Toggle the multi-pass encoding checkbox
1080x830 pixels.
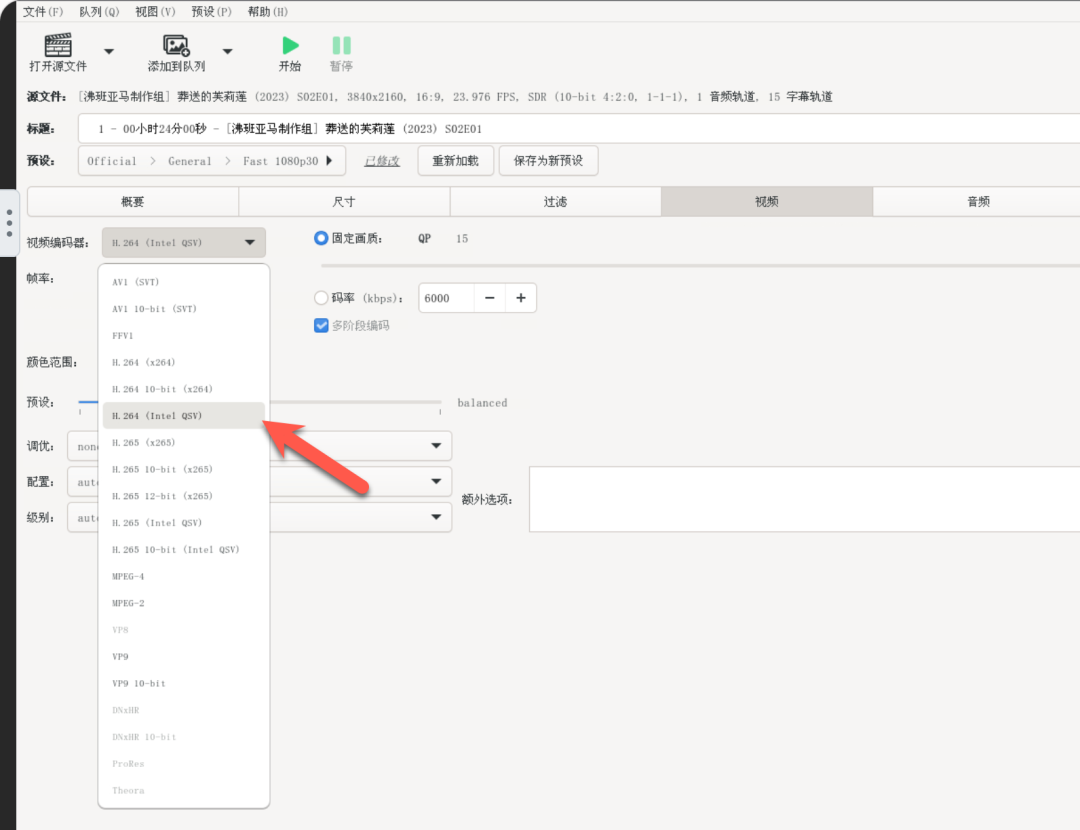tap(321, 325)
